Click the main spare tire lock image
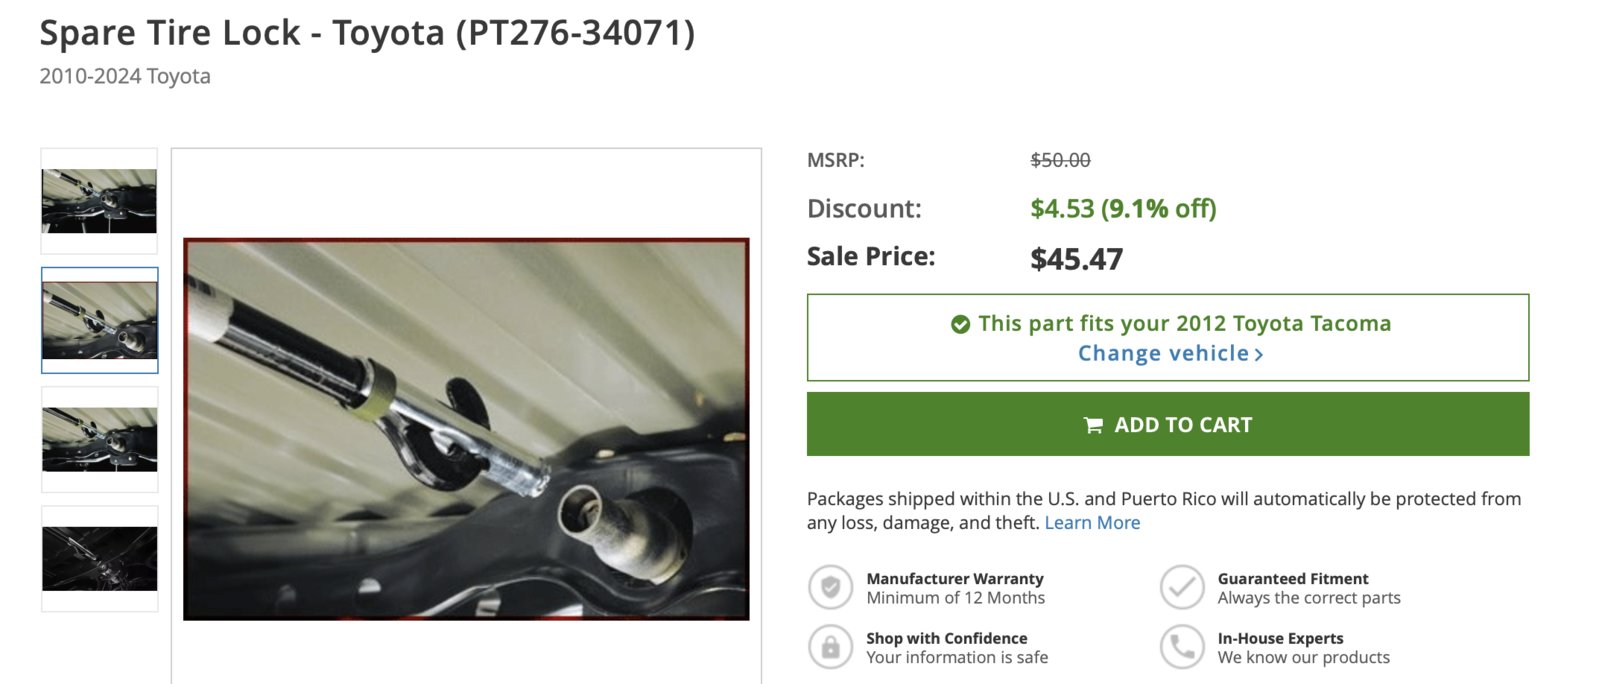The image size is (1599, 684). coord(466,429)
